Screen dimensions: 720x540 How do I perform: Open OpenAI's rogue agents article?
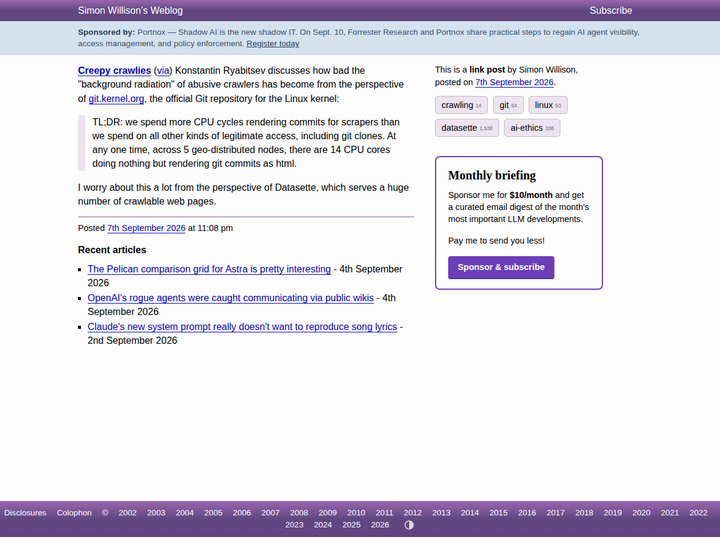[231, 298]
